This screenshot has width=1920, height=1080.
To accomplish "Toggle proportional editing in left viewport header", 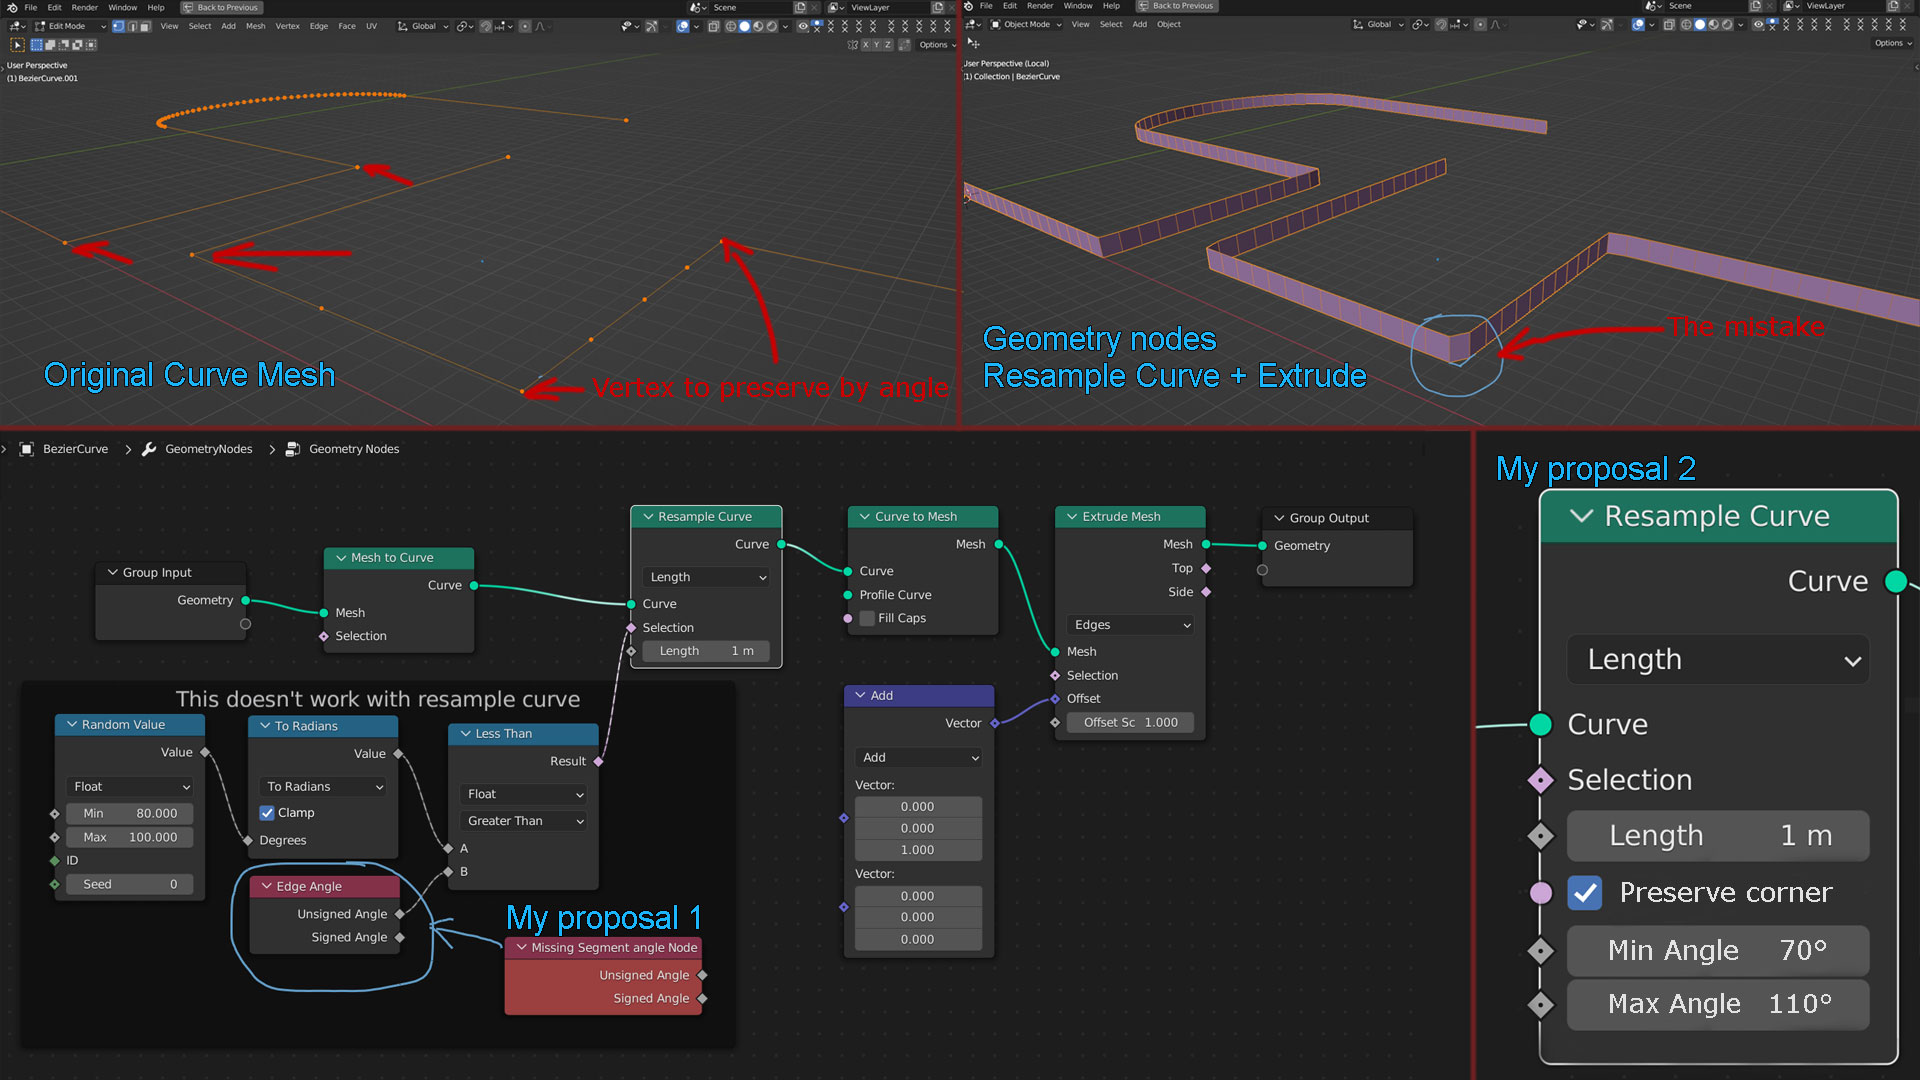I will tap(525, 26).
